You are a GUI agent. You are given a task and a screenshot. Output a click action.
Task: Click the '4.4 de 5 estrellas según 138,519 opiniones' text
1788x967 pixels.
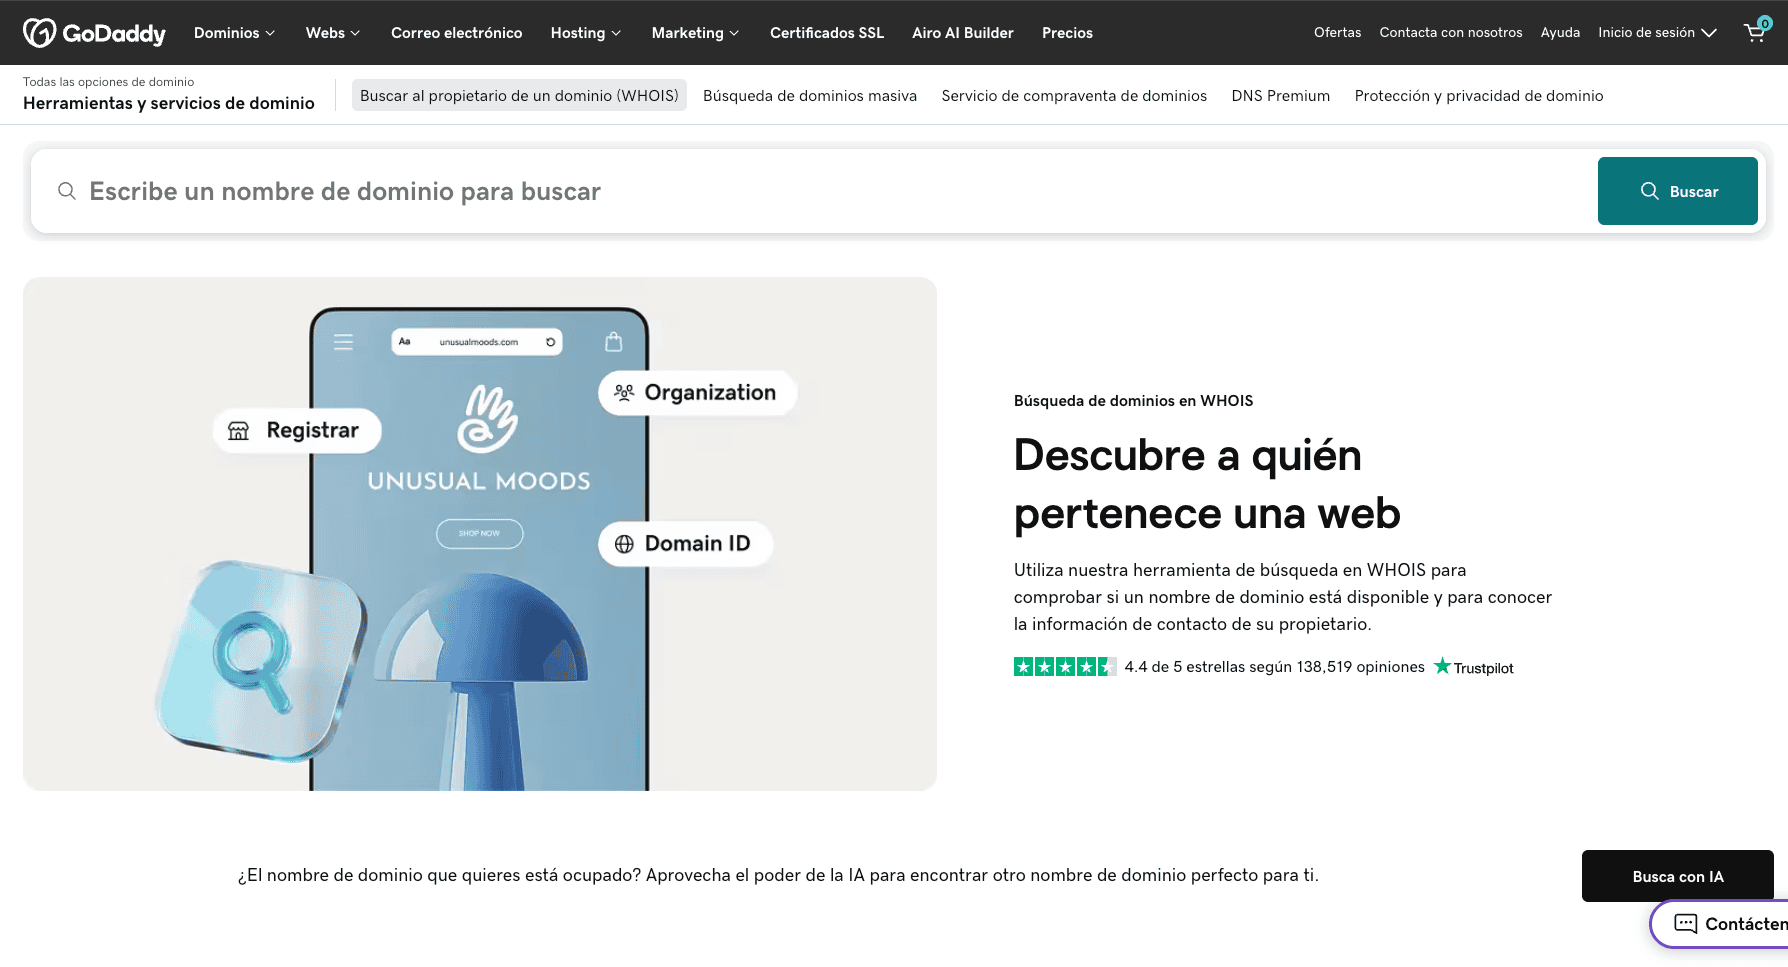1274,667
